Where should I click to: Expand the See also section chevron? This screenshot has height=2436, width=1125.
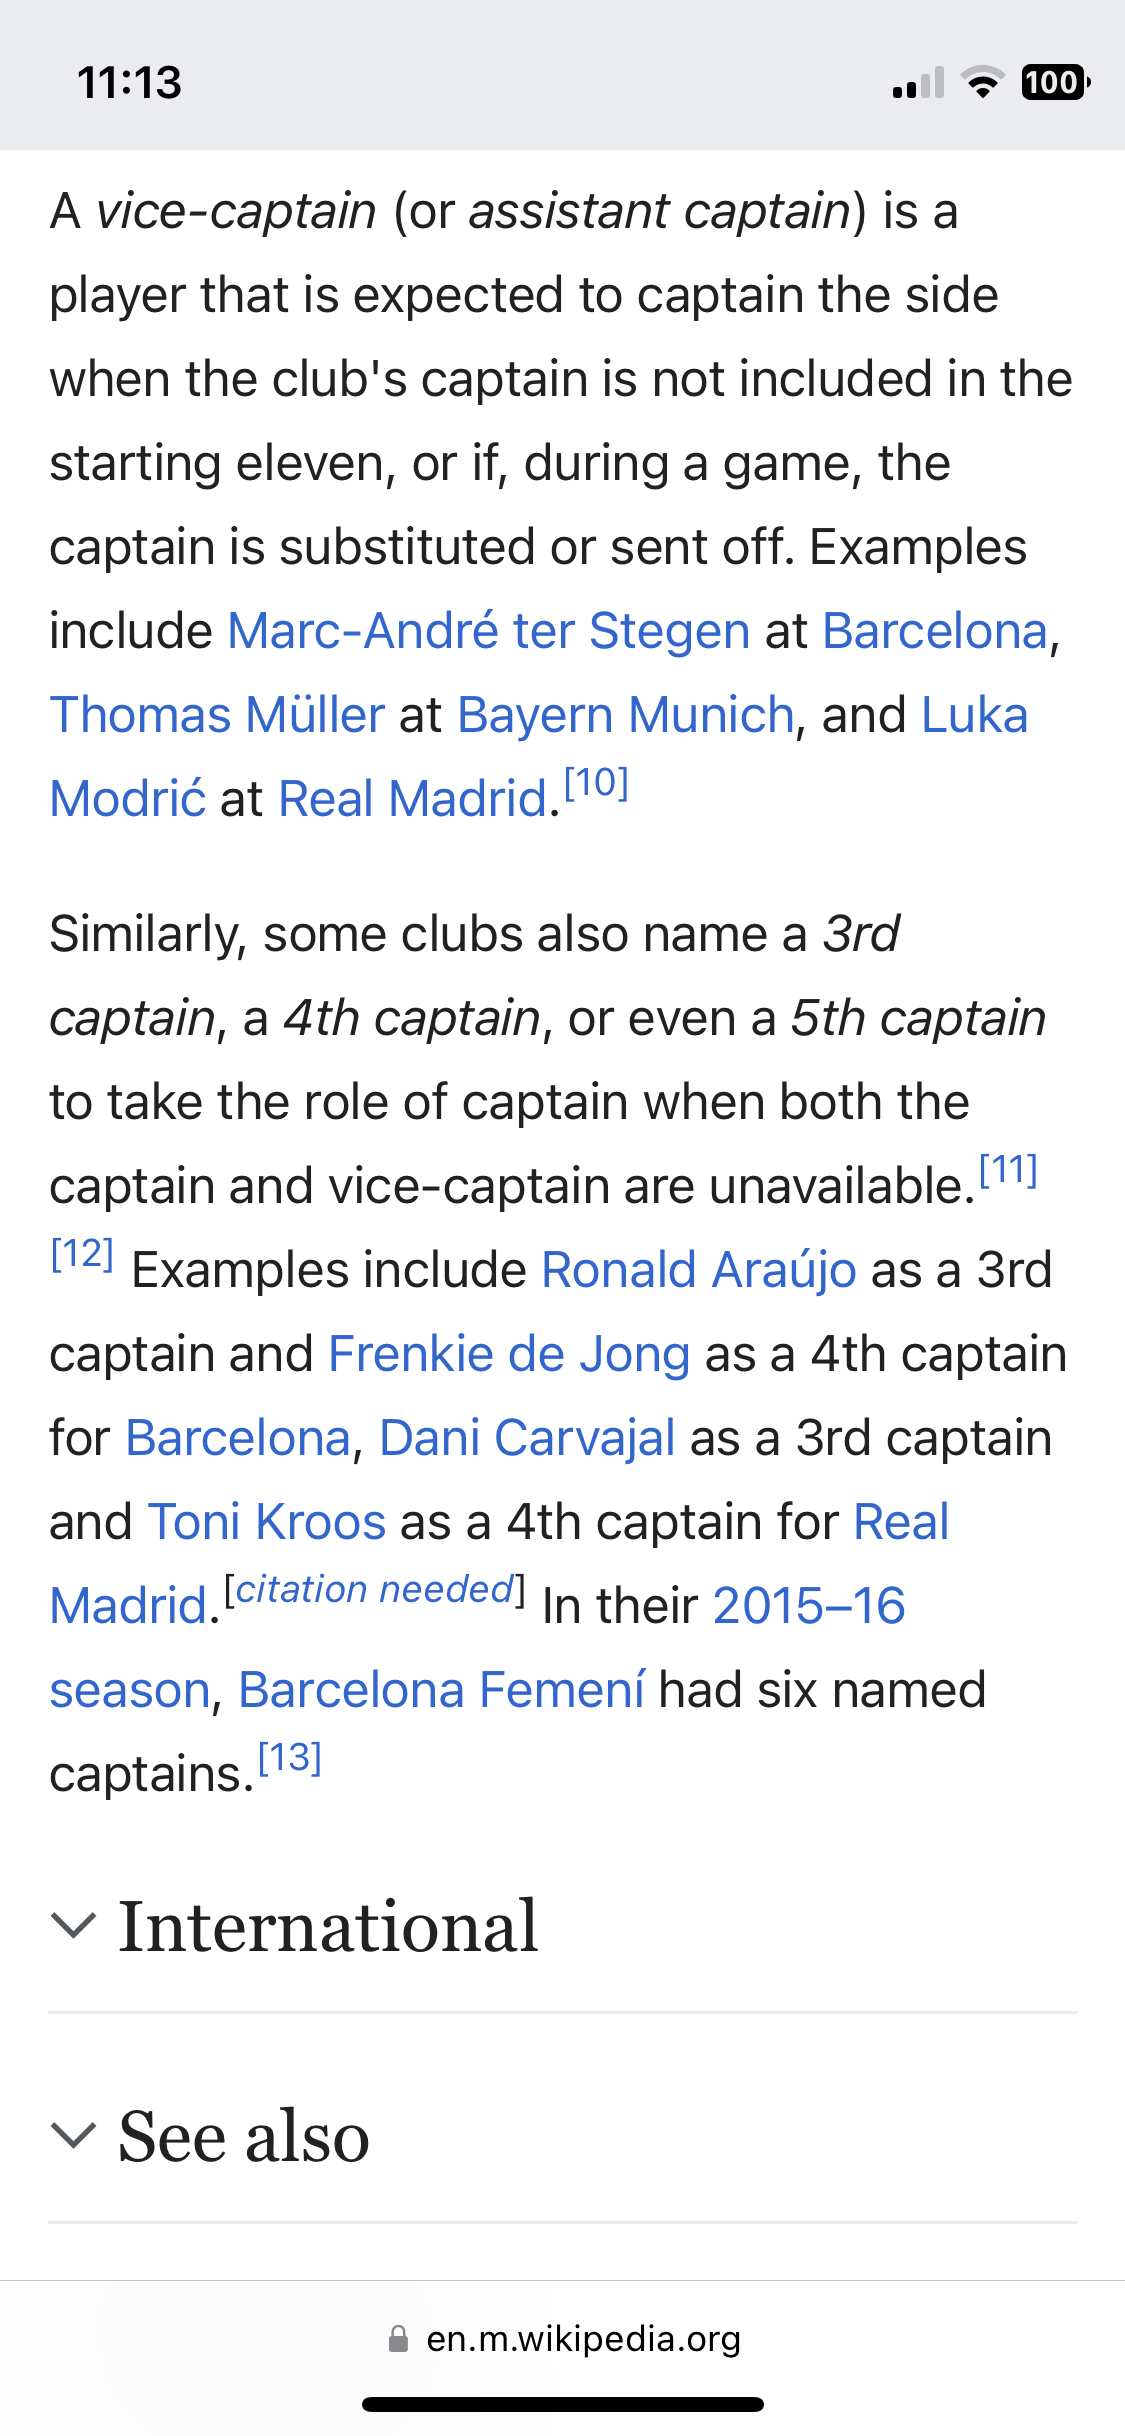click(73, 2135)
